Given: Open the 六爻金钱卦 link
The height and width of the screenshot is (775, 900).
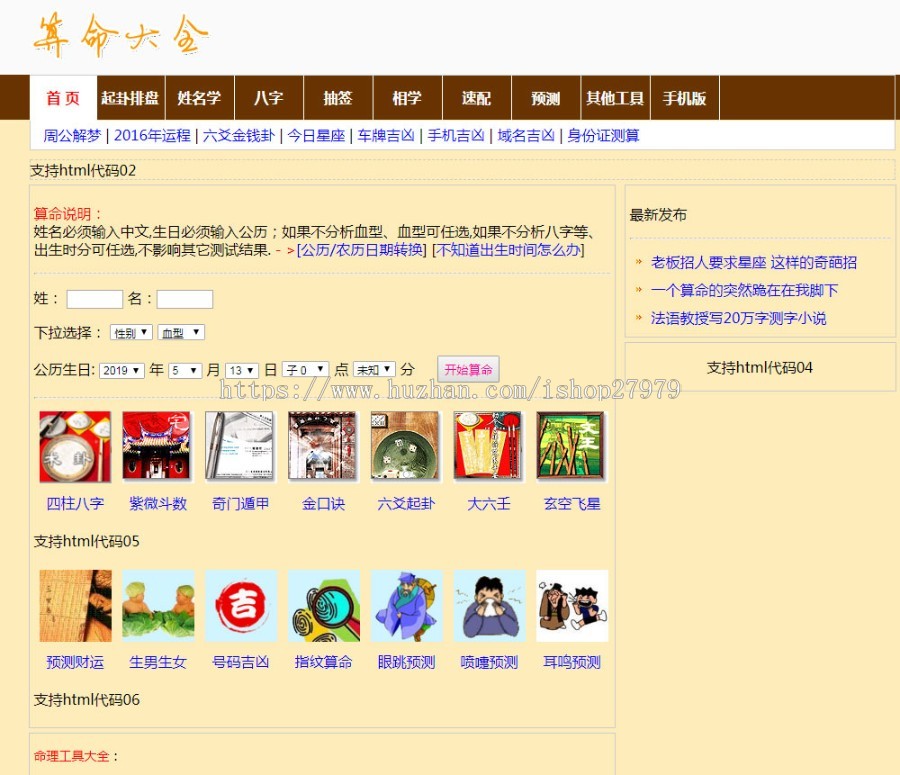Looking at the screenshot, I should (x=239, y=135).
